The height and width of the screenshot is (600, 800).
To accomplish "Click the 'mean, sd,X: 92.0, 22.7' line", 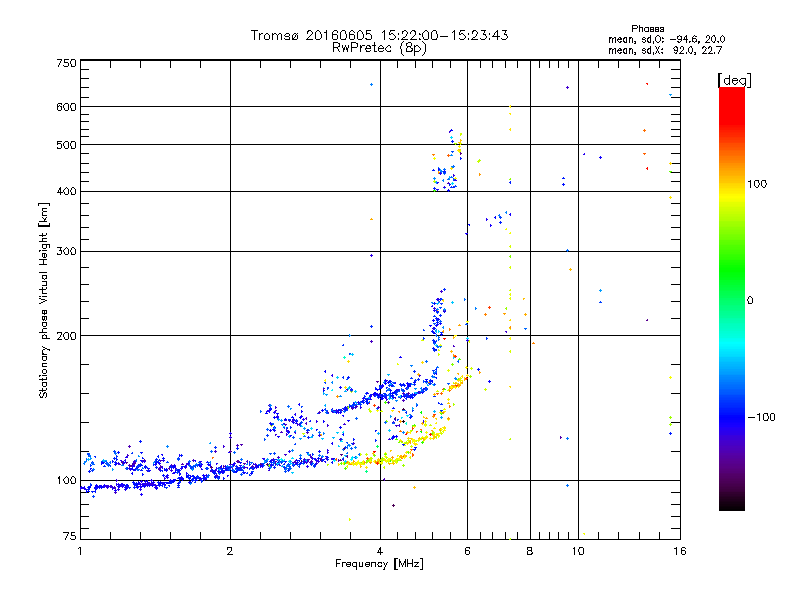I will [665, 50].
